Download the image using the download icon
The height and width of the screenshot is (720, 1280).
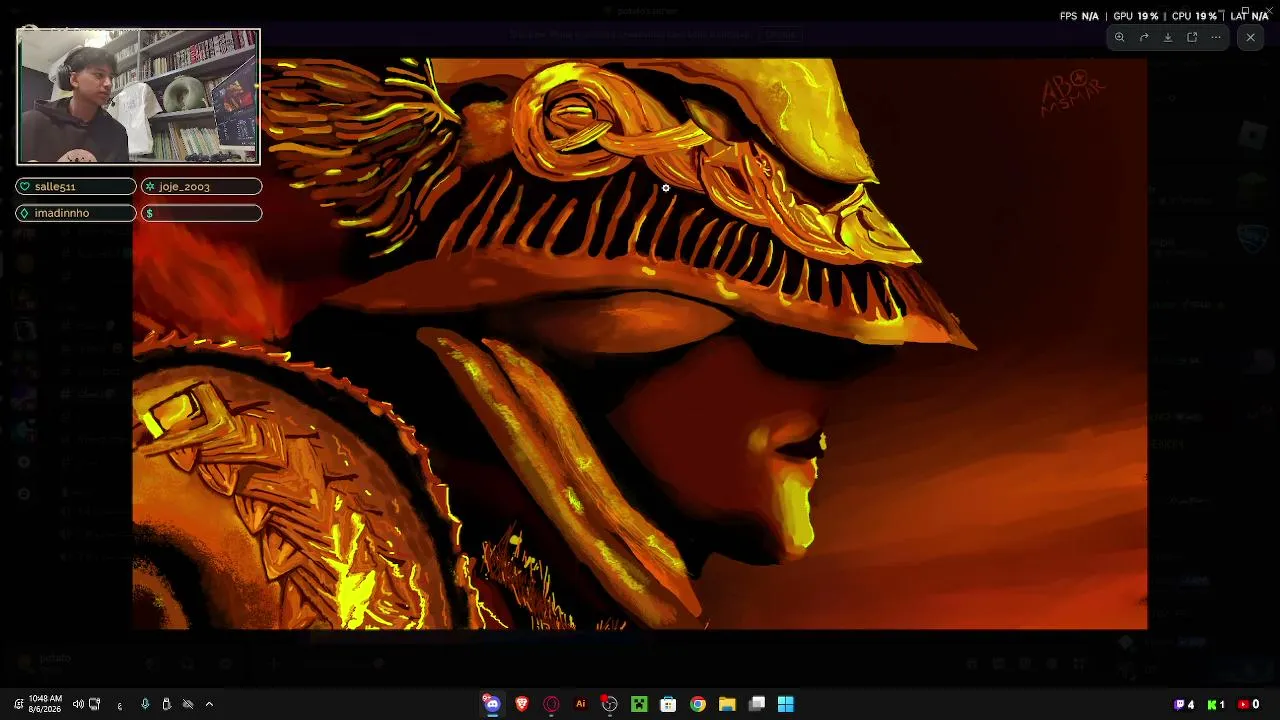(x=1168, y=38)
